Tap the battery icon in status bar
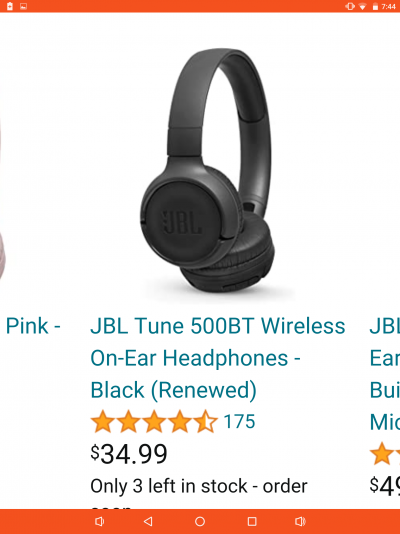The image size is (400, 534). tap(375, 6)
